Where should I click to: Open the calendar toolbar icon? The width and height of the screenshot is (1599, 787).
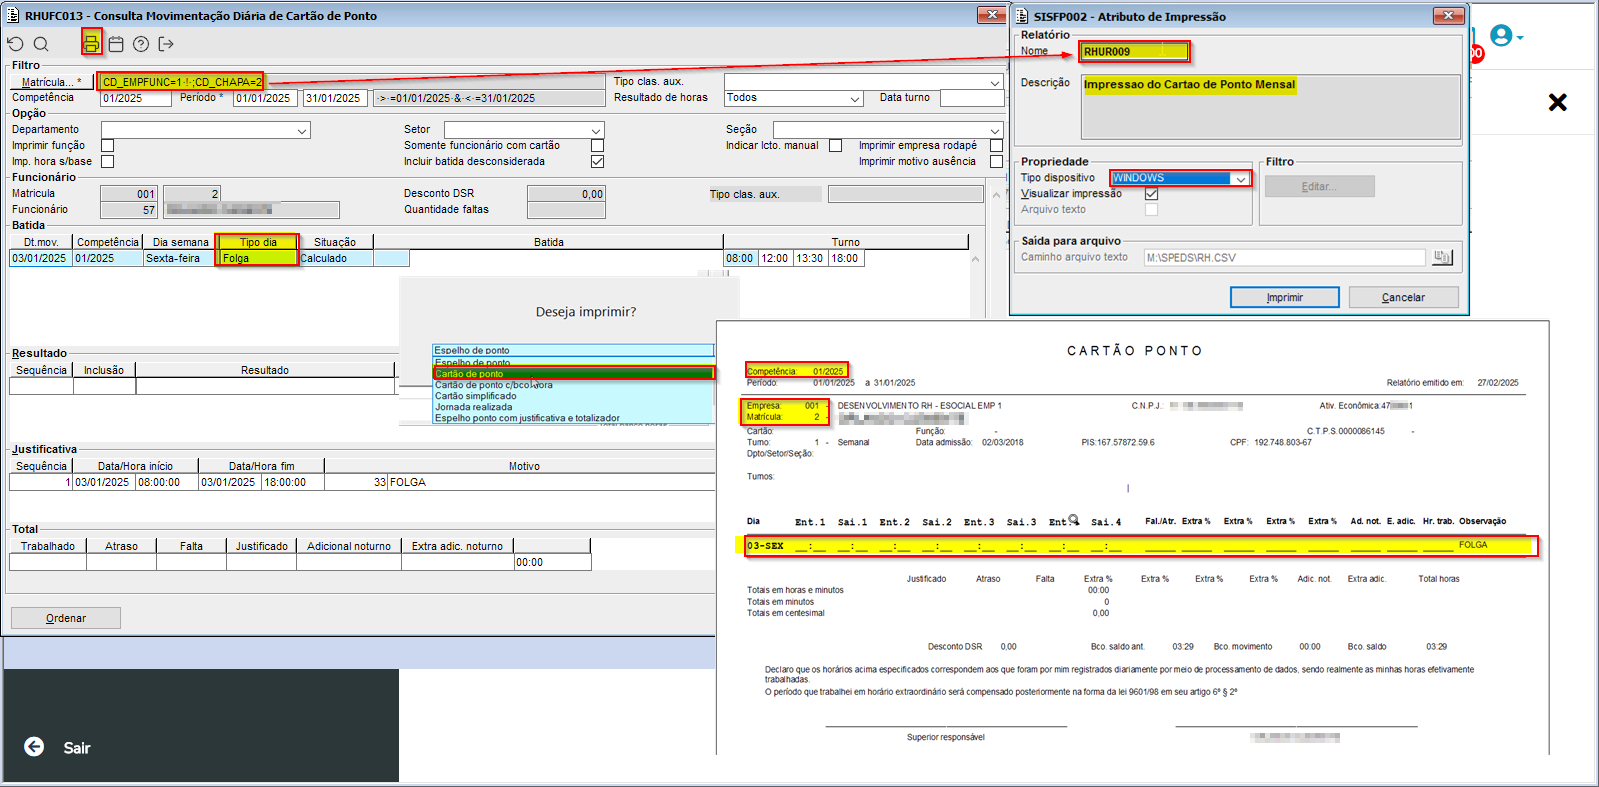pyautogui.click(x=116, y=44)
